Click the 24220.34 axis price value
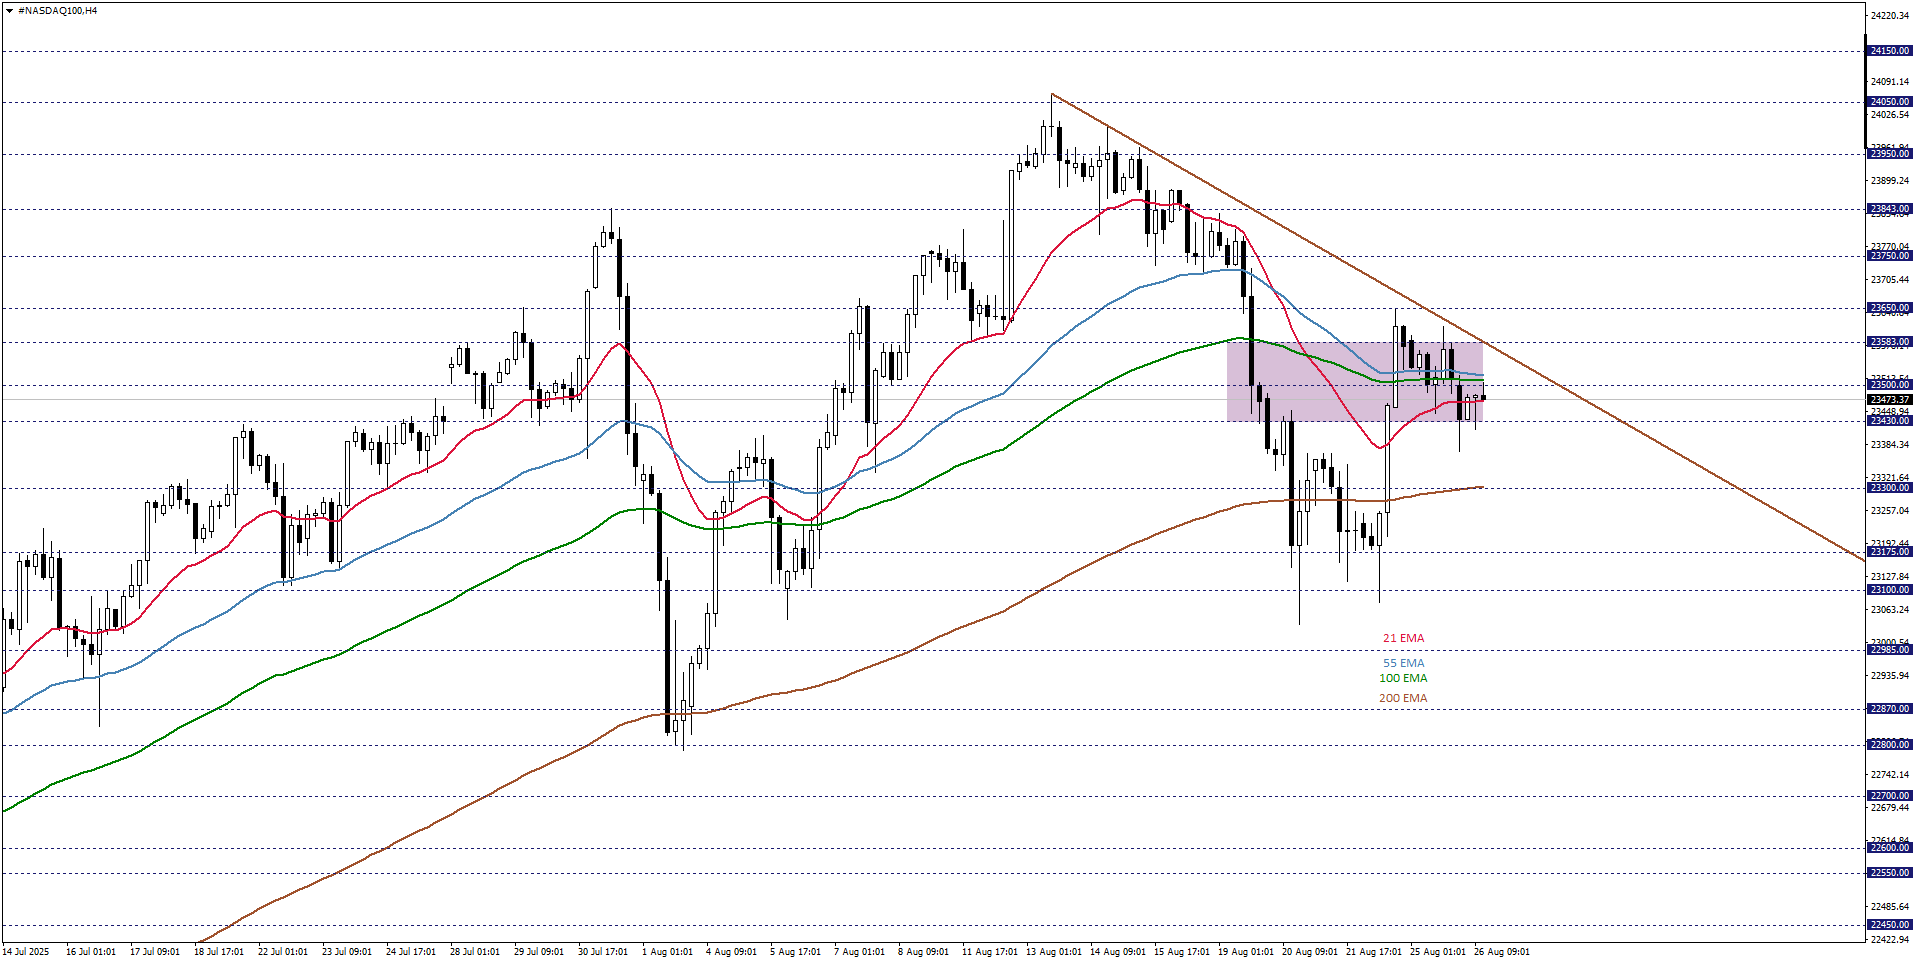 point(1889,16)
